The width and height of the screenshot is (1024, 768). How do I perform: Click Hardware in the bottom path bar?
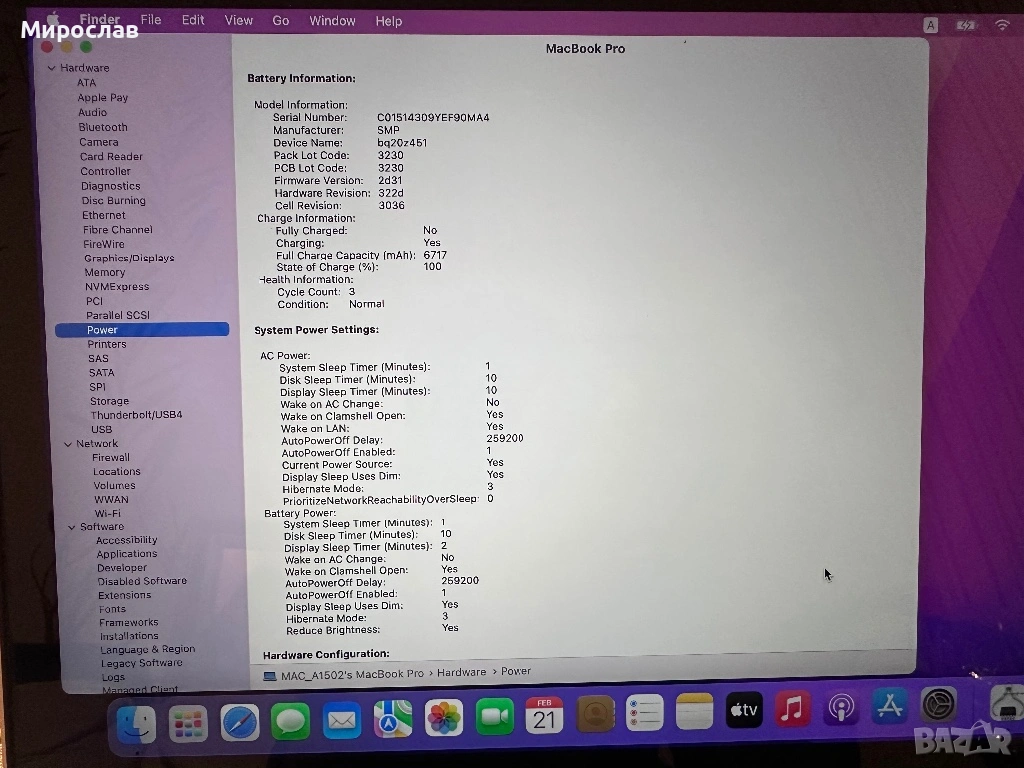click(461, 673)
